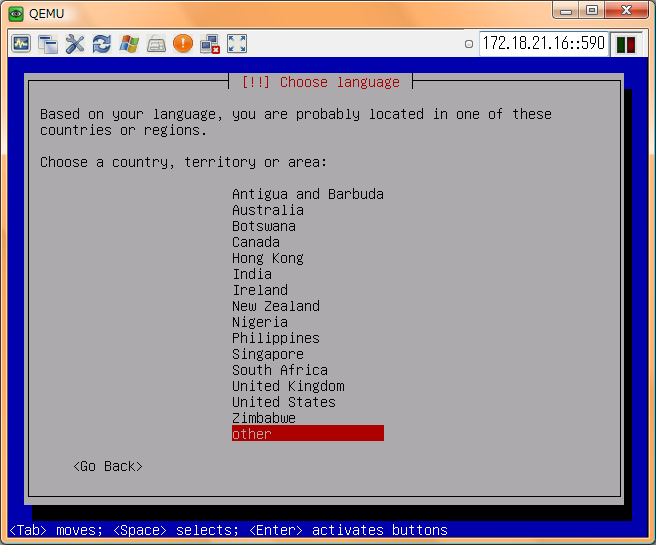Open connection options wrench-and-screwdriver icon
Image resolution: width=656 pixels, height=545 pixels.
click(x=75, y=43)
